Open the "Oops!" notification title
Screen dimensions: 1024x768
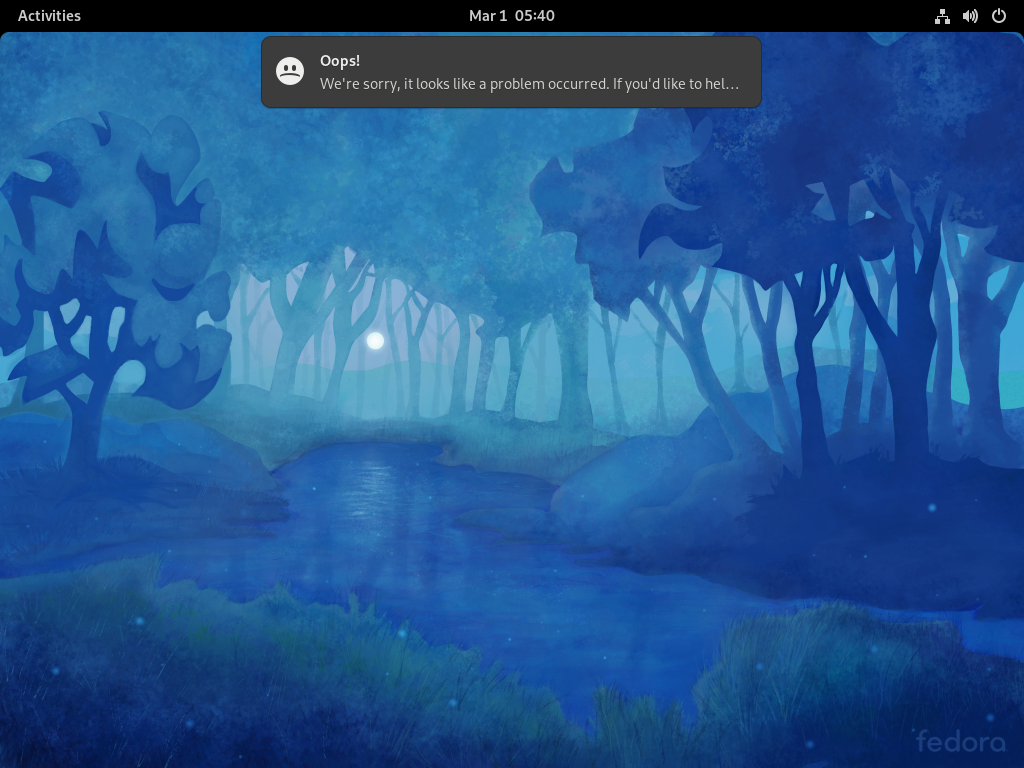click(340, 61)
